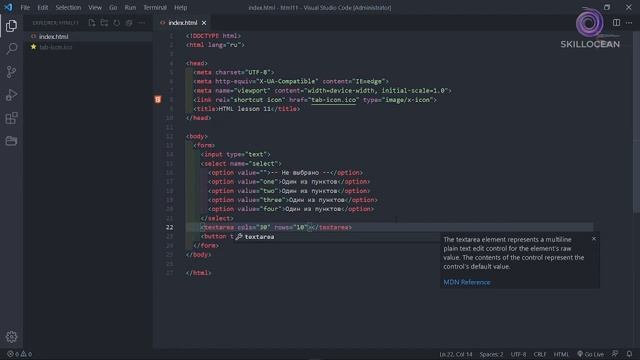Refresh the Explorer file list

117,23
